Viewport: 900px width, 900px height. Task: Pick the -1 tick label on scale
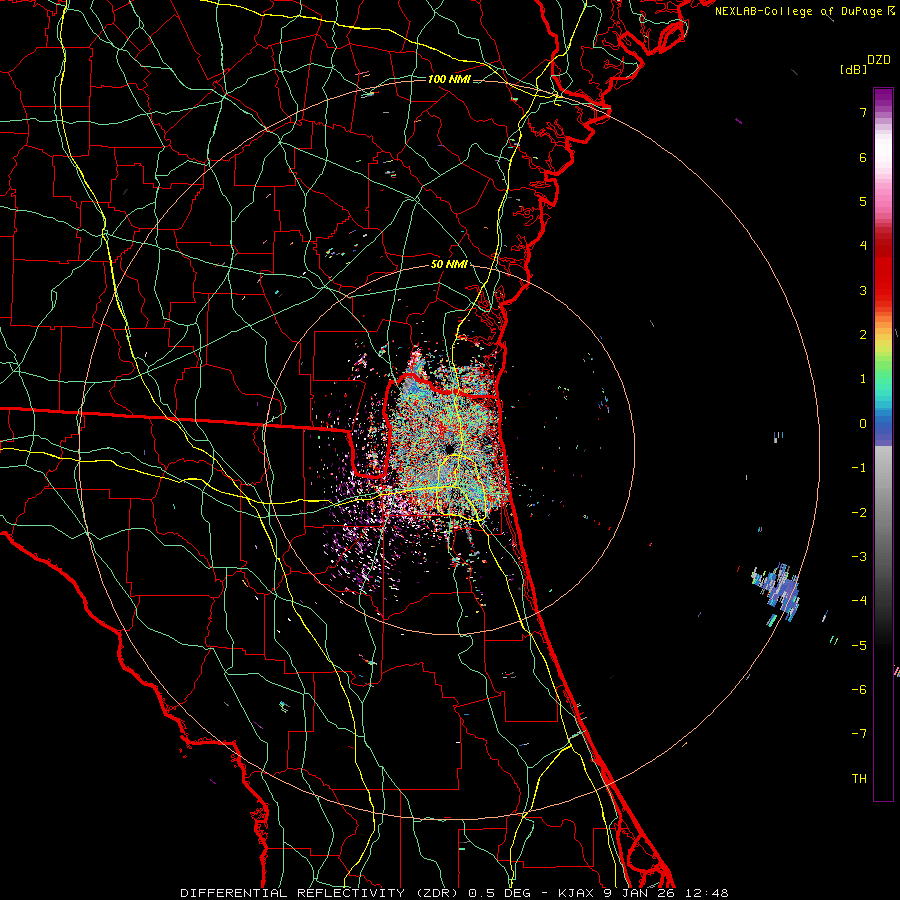pos(859,468)
